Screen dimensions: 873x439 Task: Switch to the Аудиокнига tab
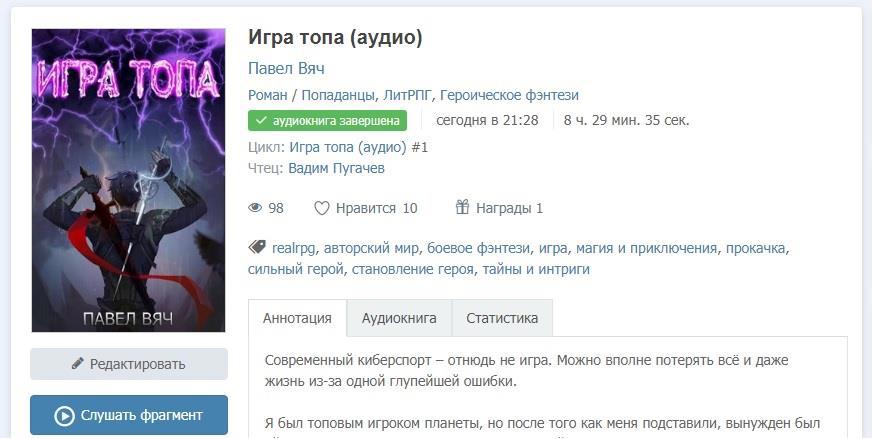pyautogui.click(x=399, y=318)
